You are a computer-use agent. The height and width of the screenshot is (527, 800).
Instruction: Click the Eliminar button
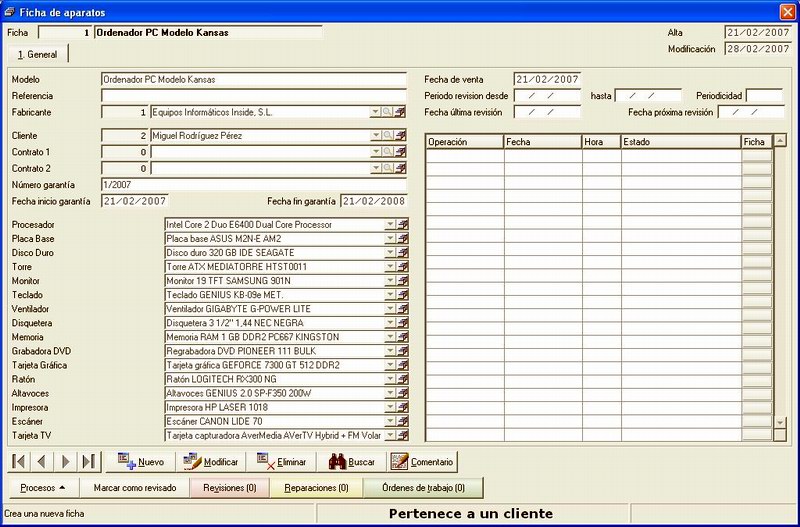281,462
